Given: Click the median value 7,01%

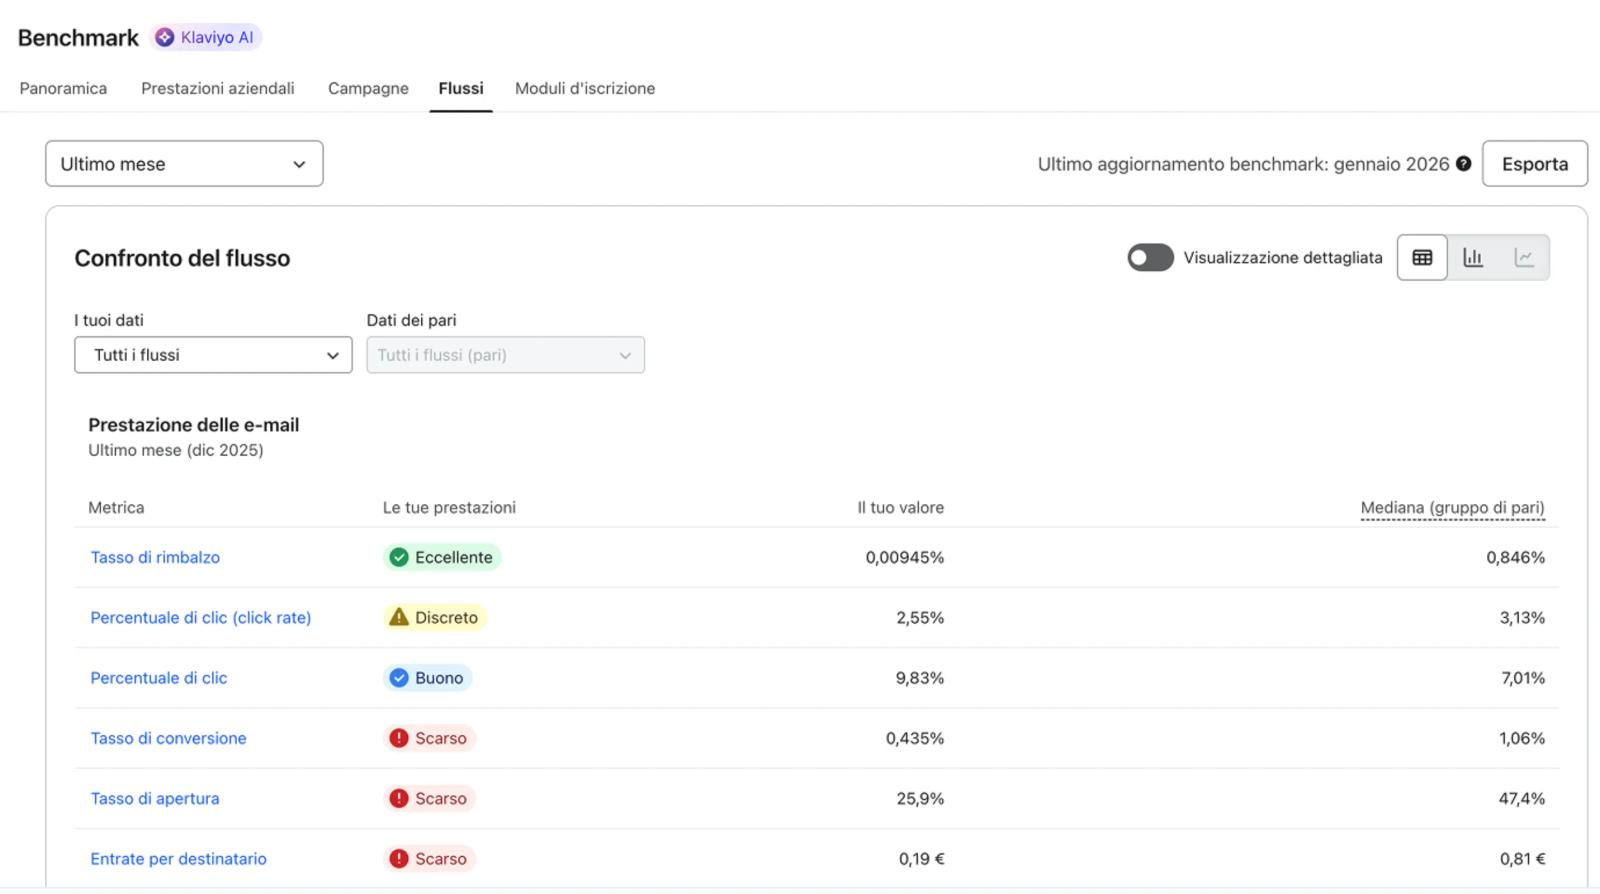Looking at the screenshot, I should tap(1522, 678).
